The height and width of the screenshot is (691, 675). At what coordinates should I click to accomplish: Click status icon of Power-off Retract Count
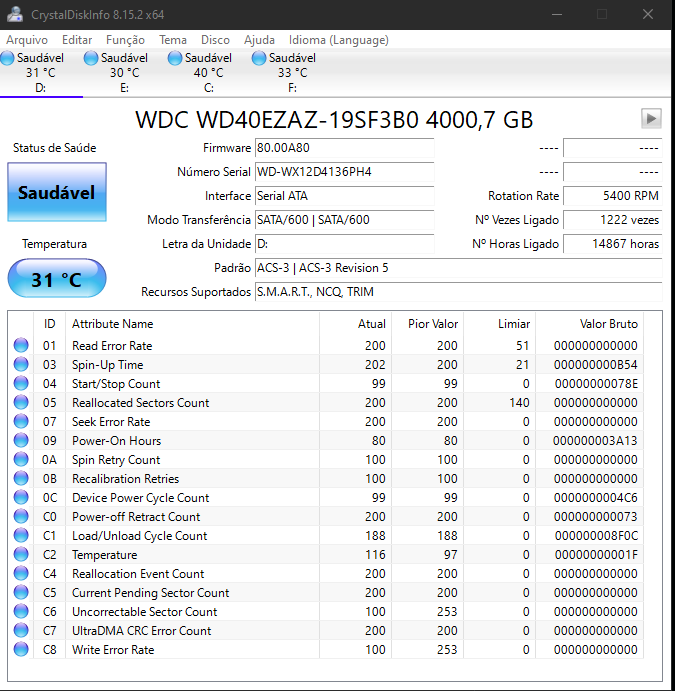[21, 516]
